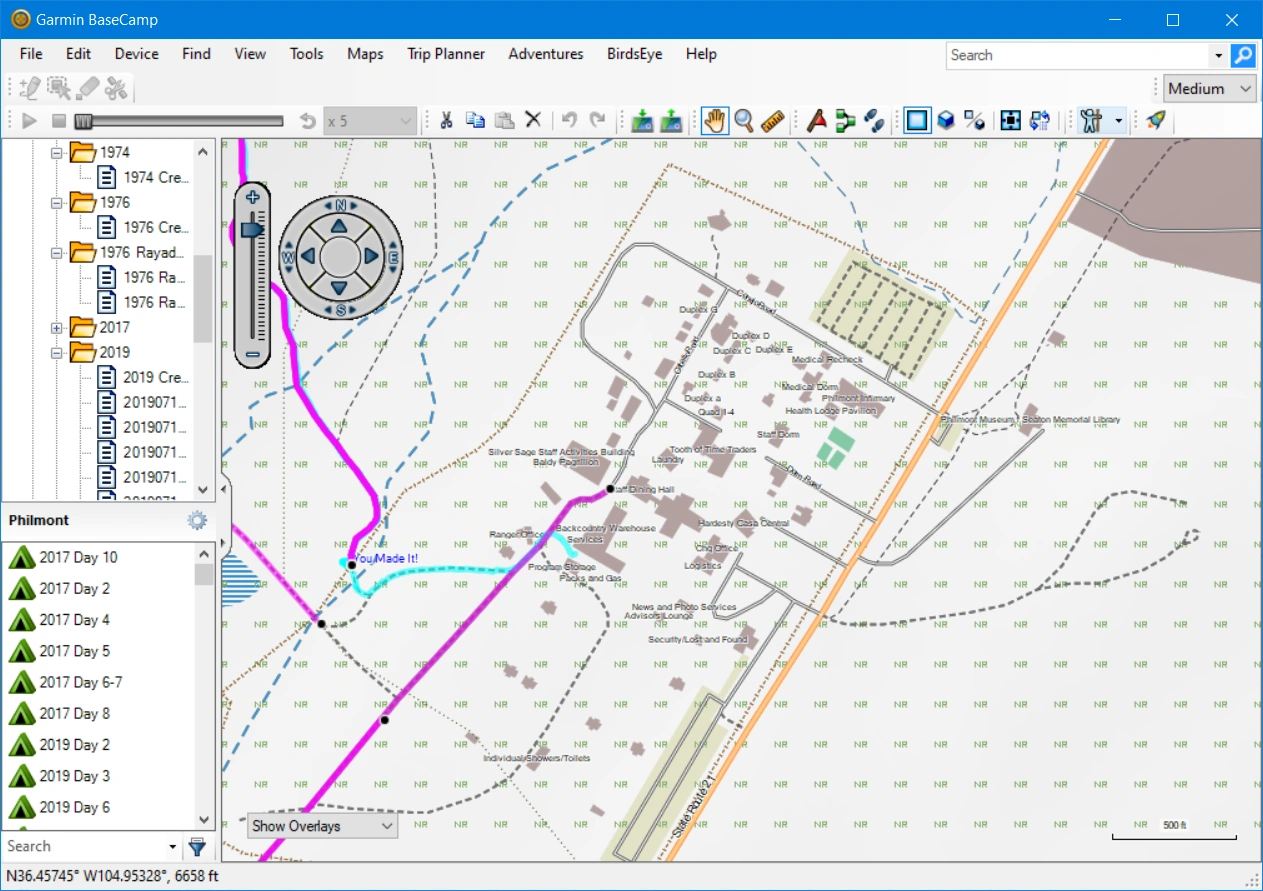Screen dimensions: 1263x891
Task: Toggle the Hand pan tool
Action: click(x=714, y=121)
